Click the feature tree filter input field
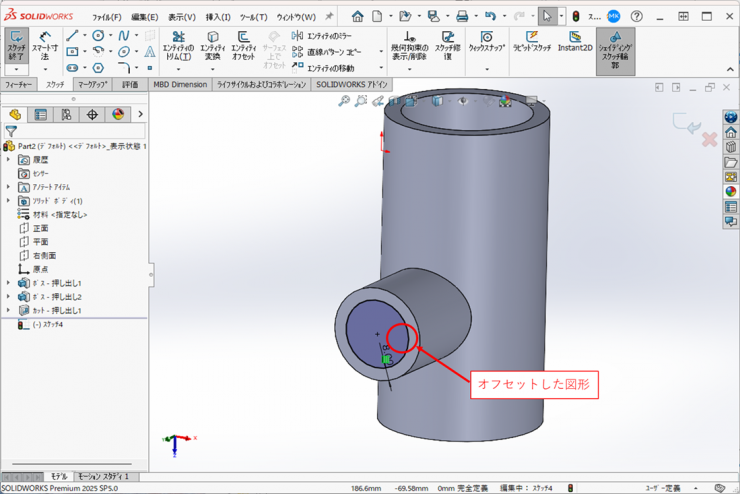The width and height of the screenshot is (740, 494). coord(80,131)
